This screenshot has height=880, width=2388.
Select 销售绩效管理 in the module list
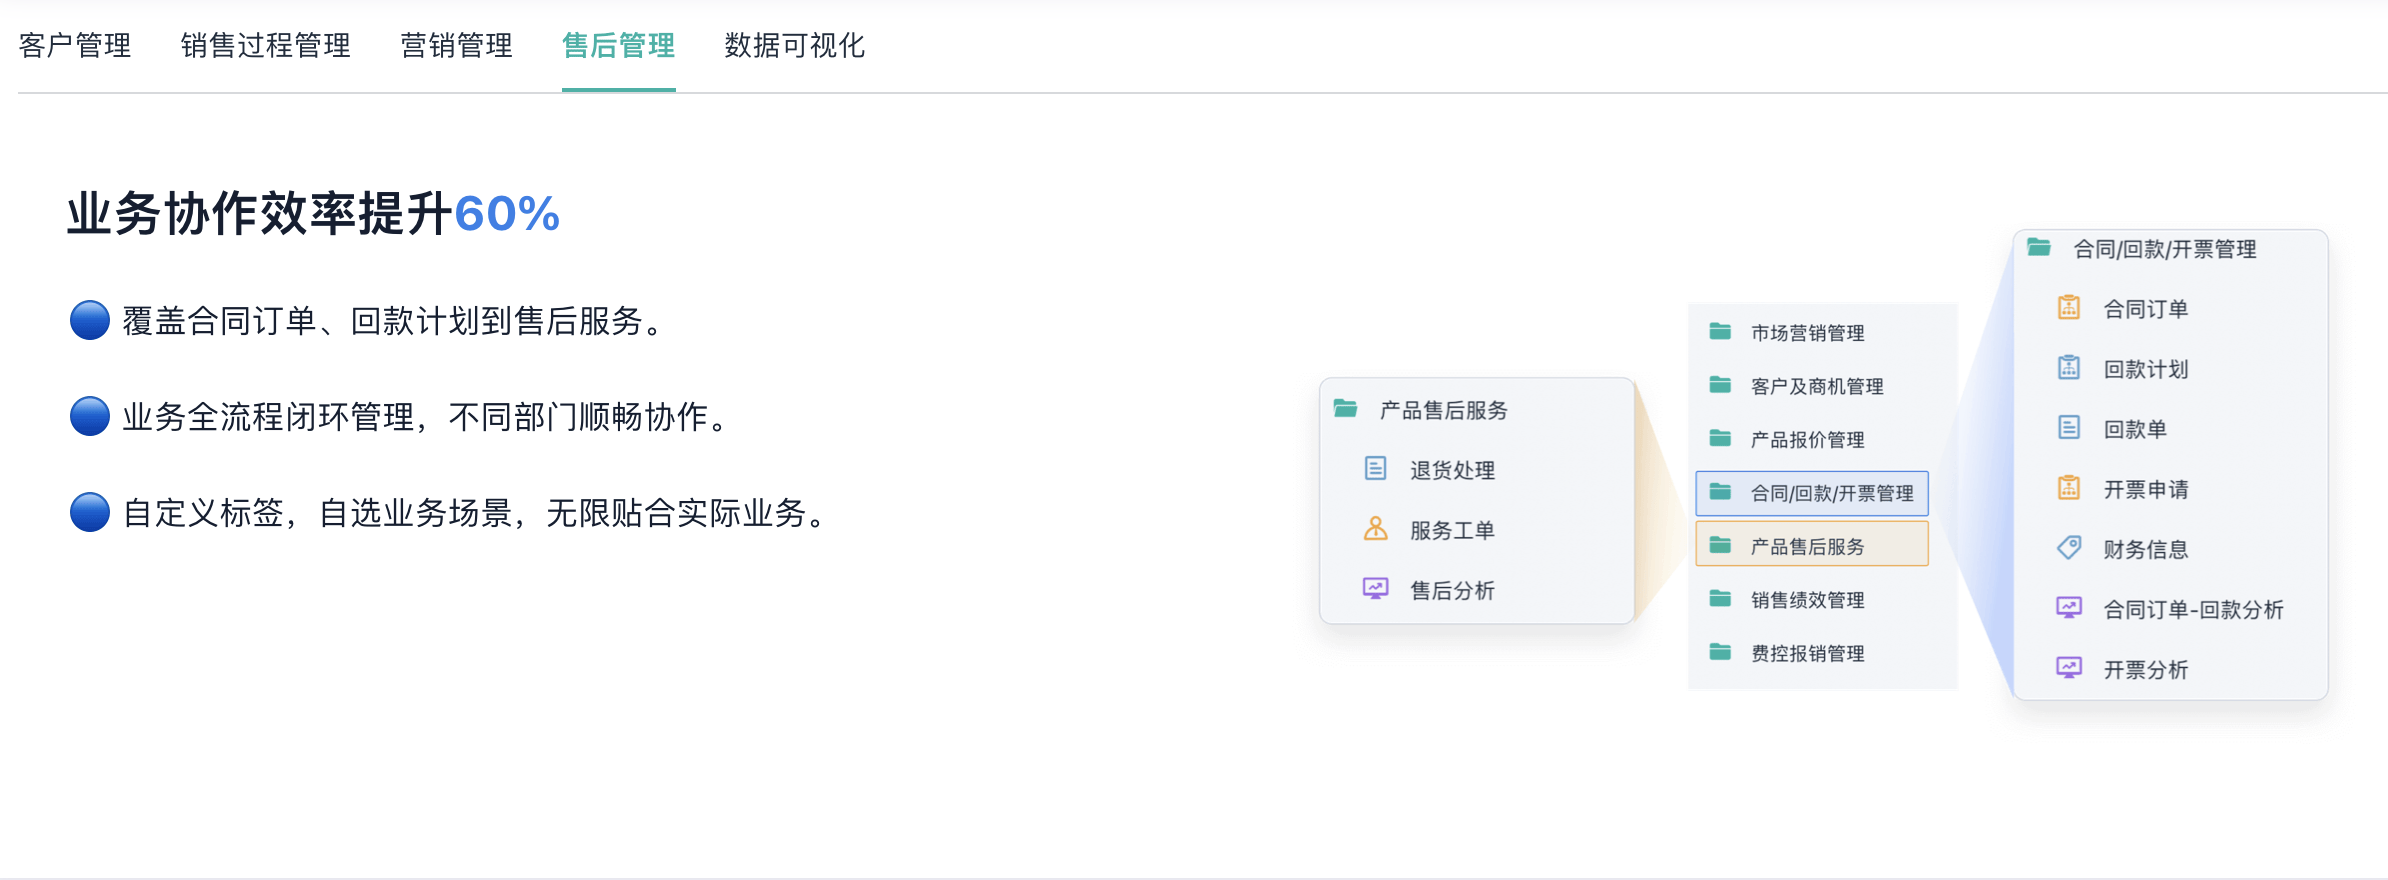click(1807, 600)
